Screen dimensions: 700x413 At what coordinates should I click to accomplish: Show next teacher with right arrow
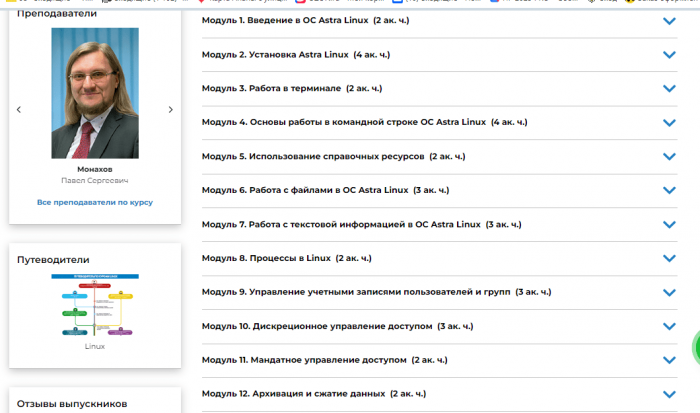[171, 109]
